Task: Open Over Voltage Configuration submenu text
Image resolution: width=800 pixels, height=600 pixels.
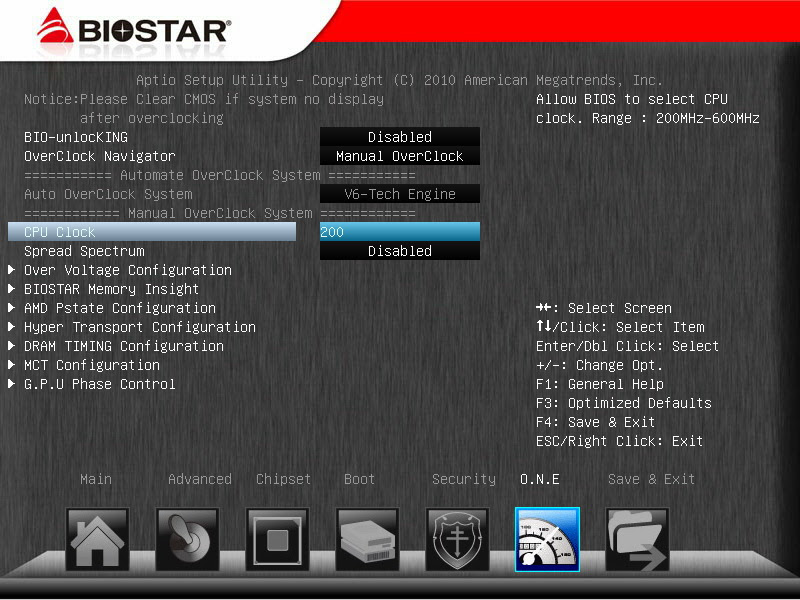Action: [128, 270]
